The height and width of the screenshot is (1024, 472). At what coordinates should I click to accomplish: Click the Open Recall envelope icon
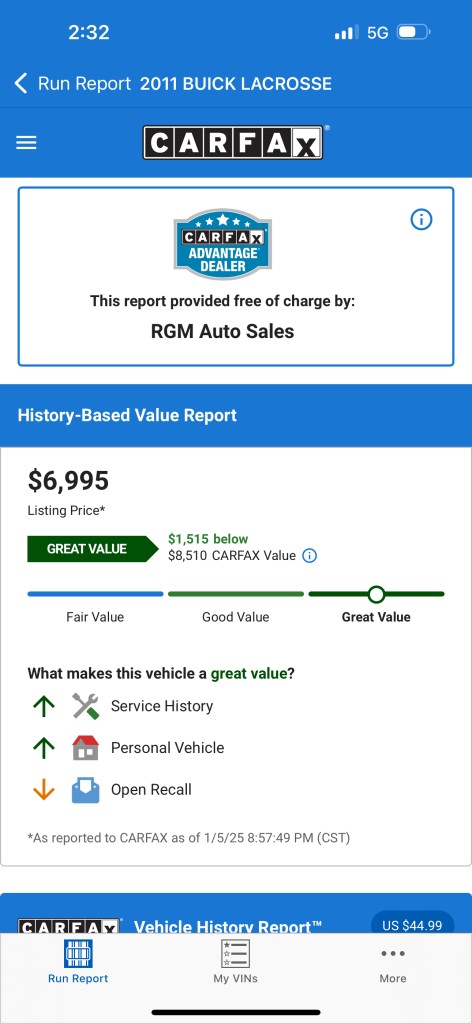(86, 790)
